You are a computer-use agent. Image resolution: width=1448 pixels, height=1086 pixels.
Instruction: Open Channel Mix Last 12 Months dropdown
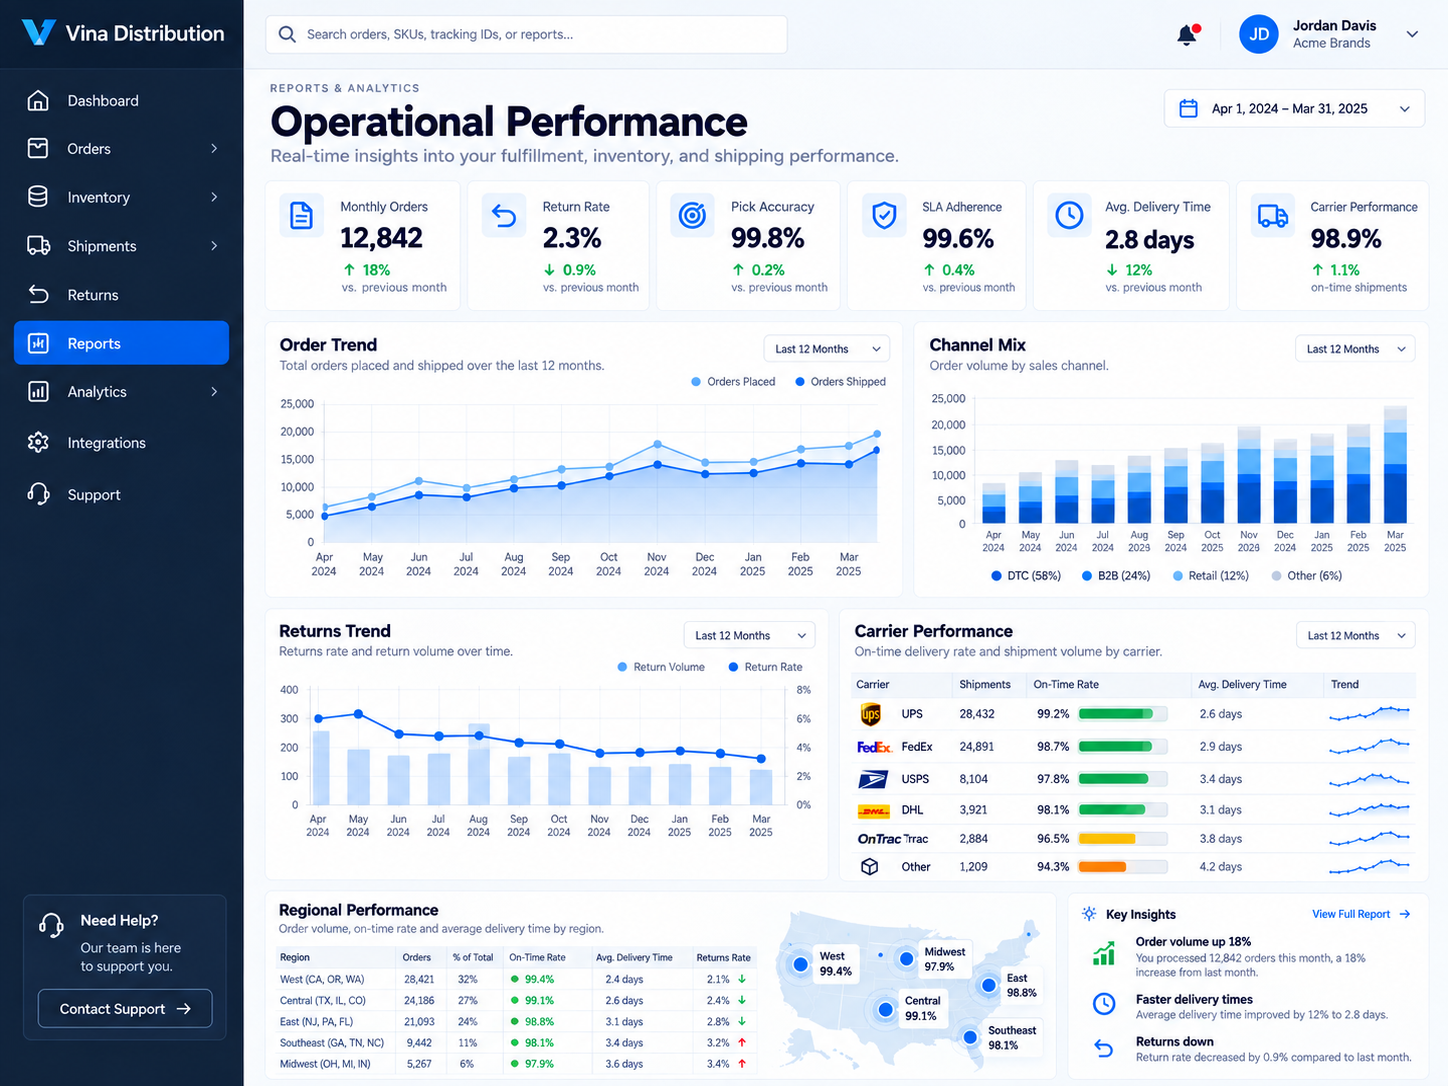coord(1355,349)
